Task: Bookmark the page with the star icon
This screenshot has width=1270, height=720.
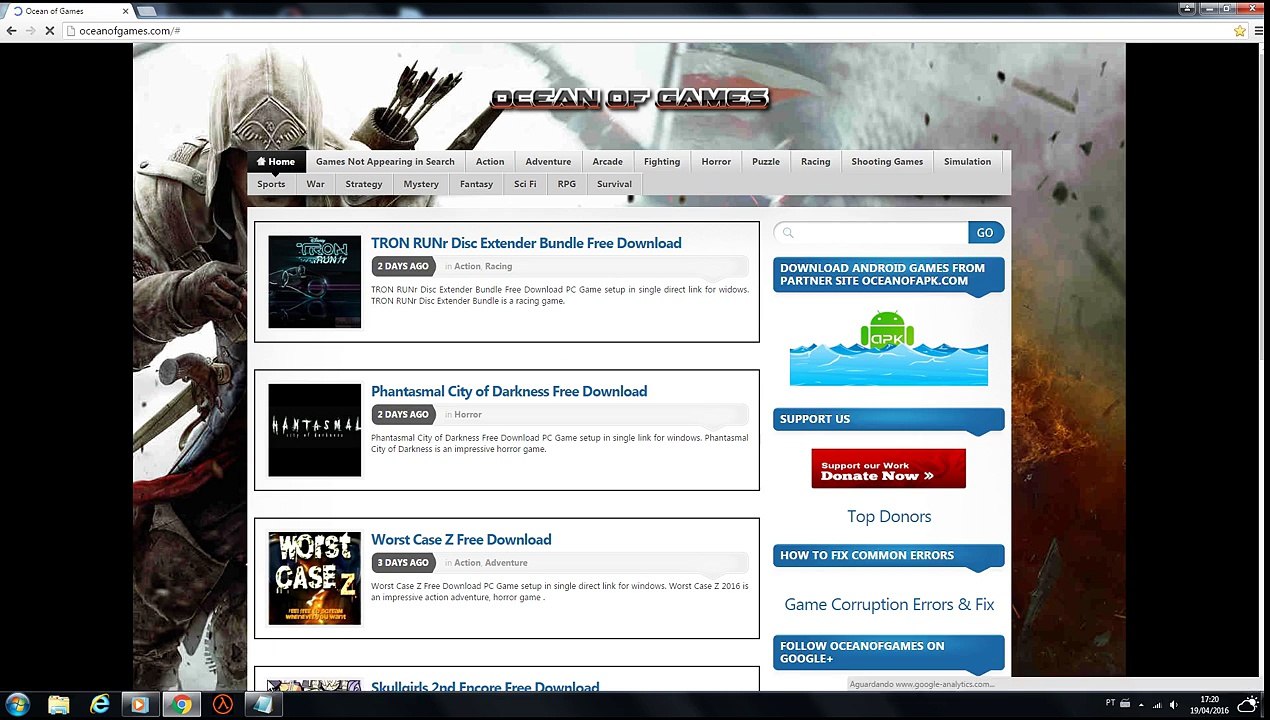Action: click(1240, 31)
